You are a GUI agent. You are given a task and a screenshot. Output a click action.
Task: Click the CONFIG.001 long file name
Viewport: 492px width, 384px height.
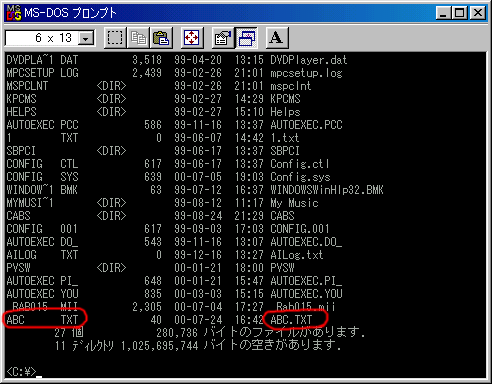300,229
